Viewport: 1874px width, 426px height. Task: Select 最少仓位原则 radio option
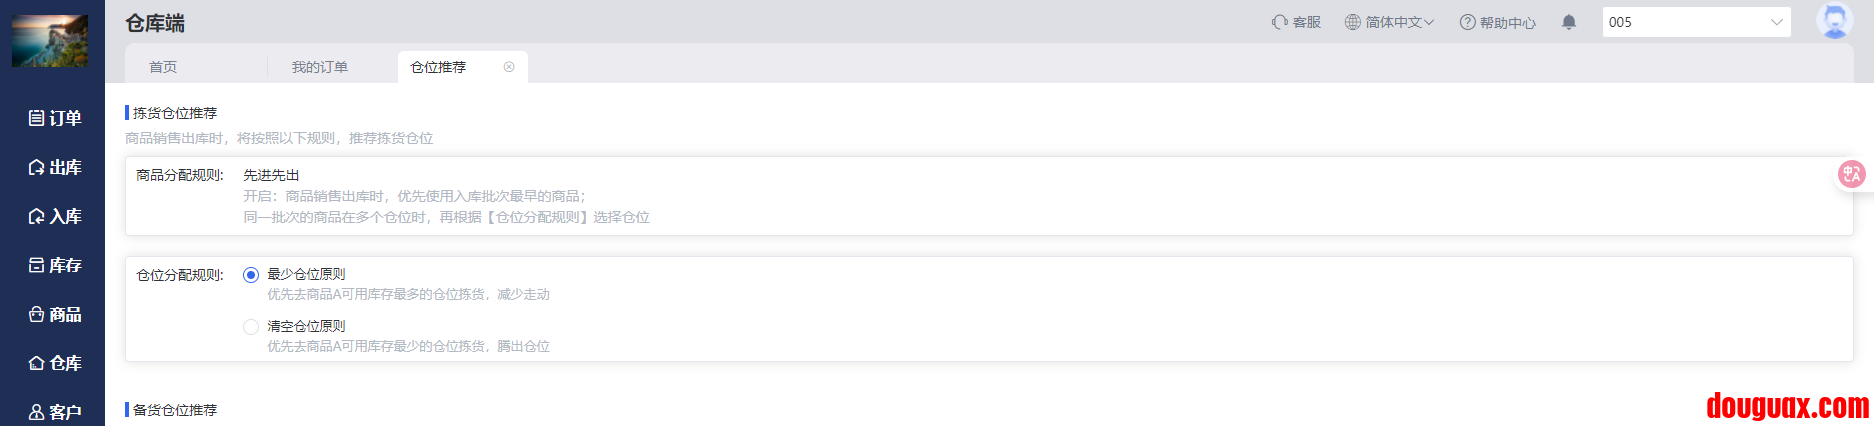[251, 275]
